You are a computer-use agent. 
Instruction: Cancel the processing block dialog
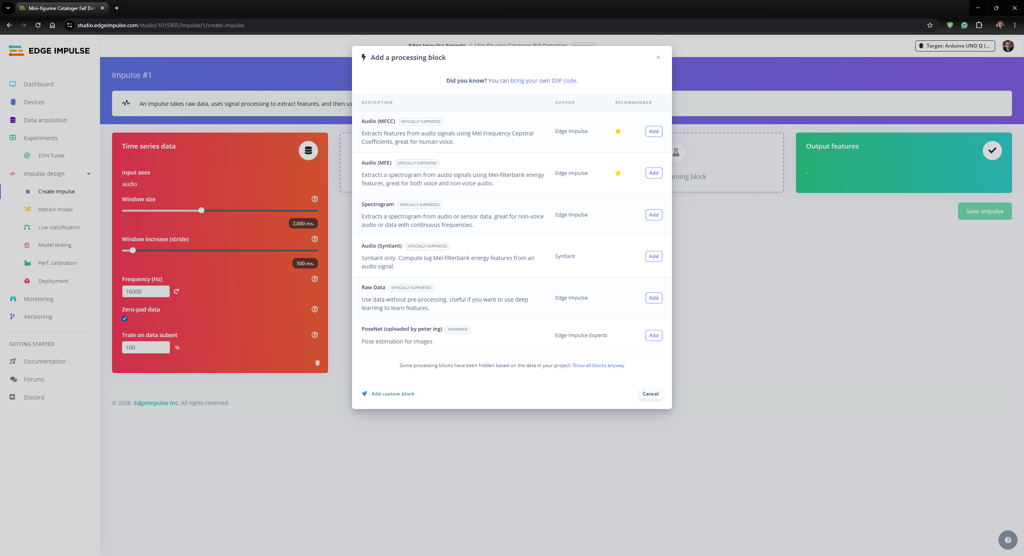coord(650,394)
